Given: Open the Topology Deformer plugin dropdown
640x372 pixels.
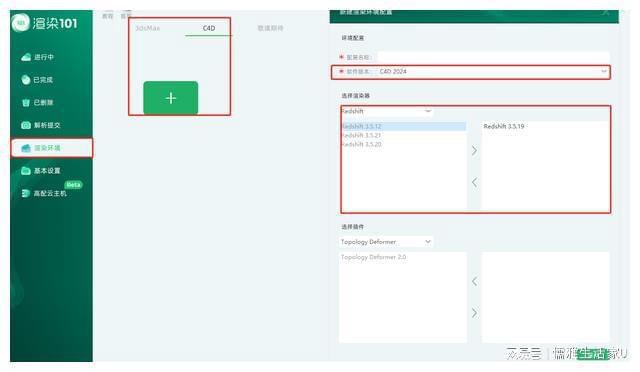Looking at the screenshot, I should pos(386,242).
